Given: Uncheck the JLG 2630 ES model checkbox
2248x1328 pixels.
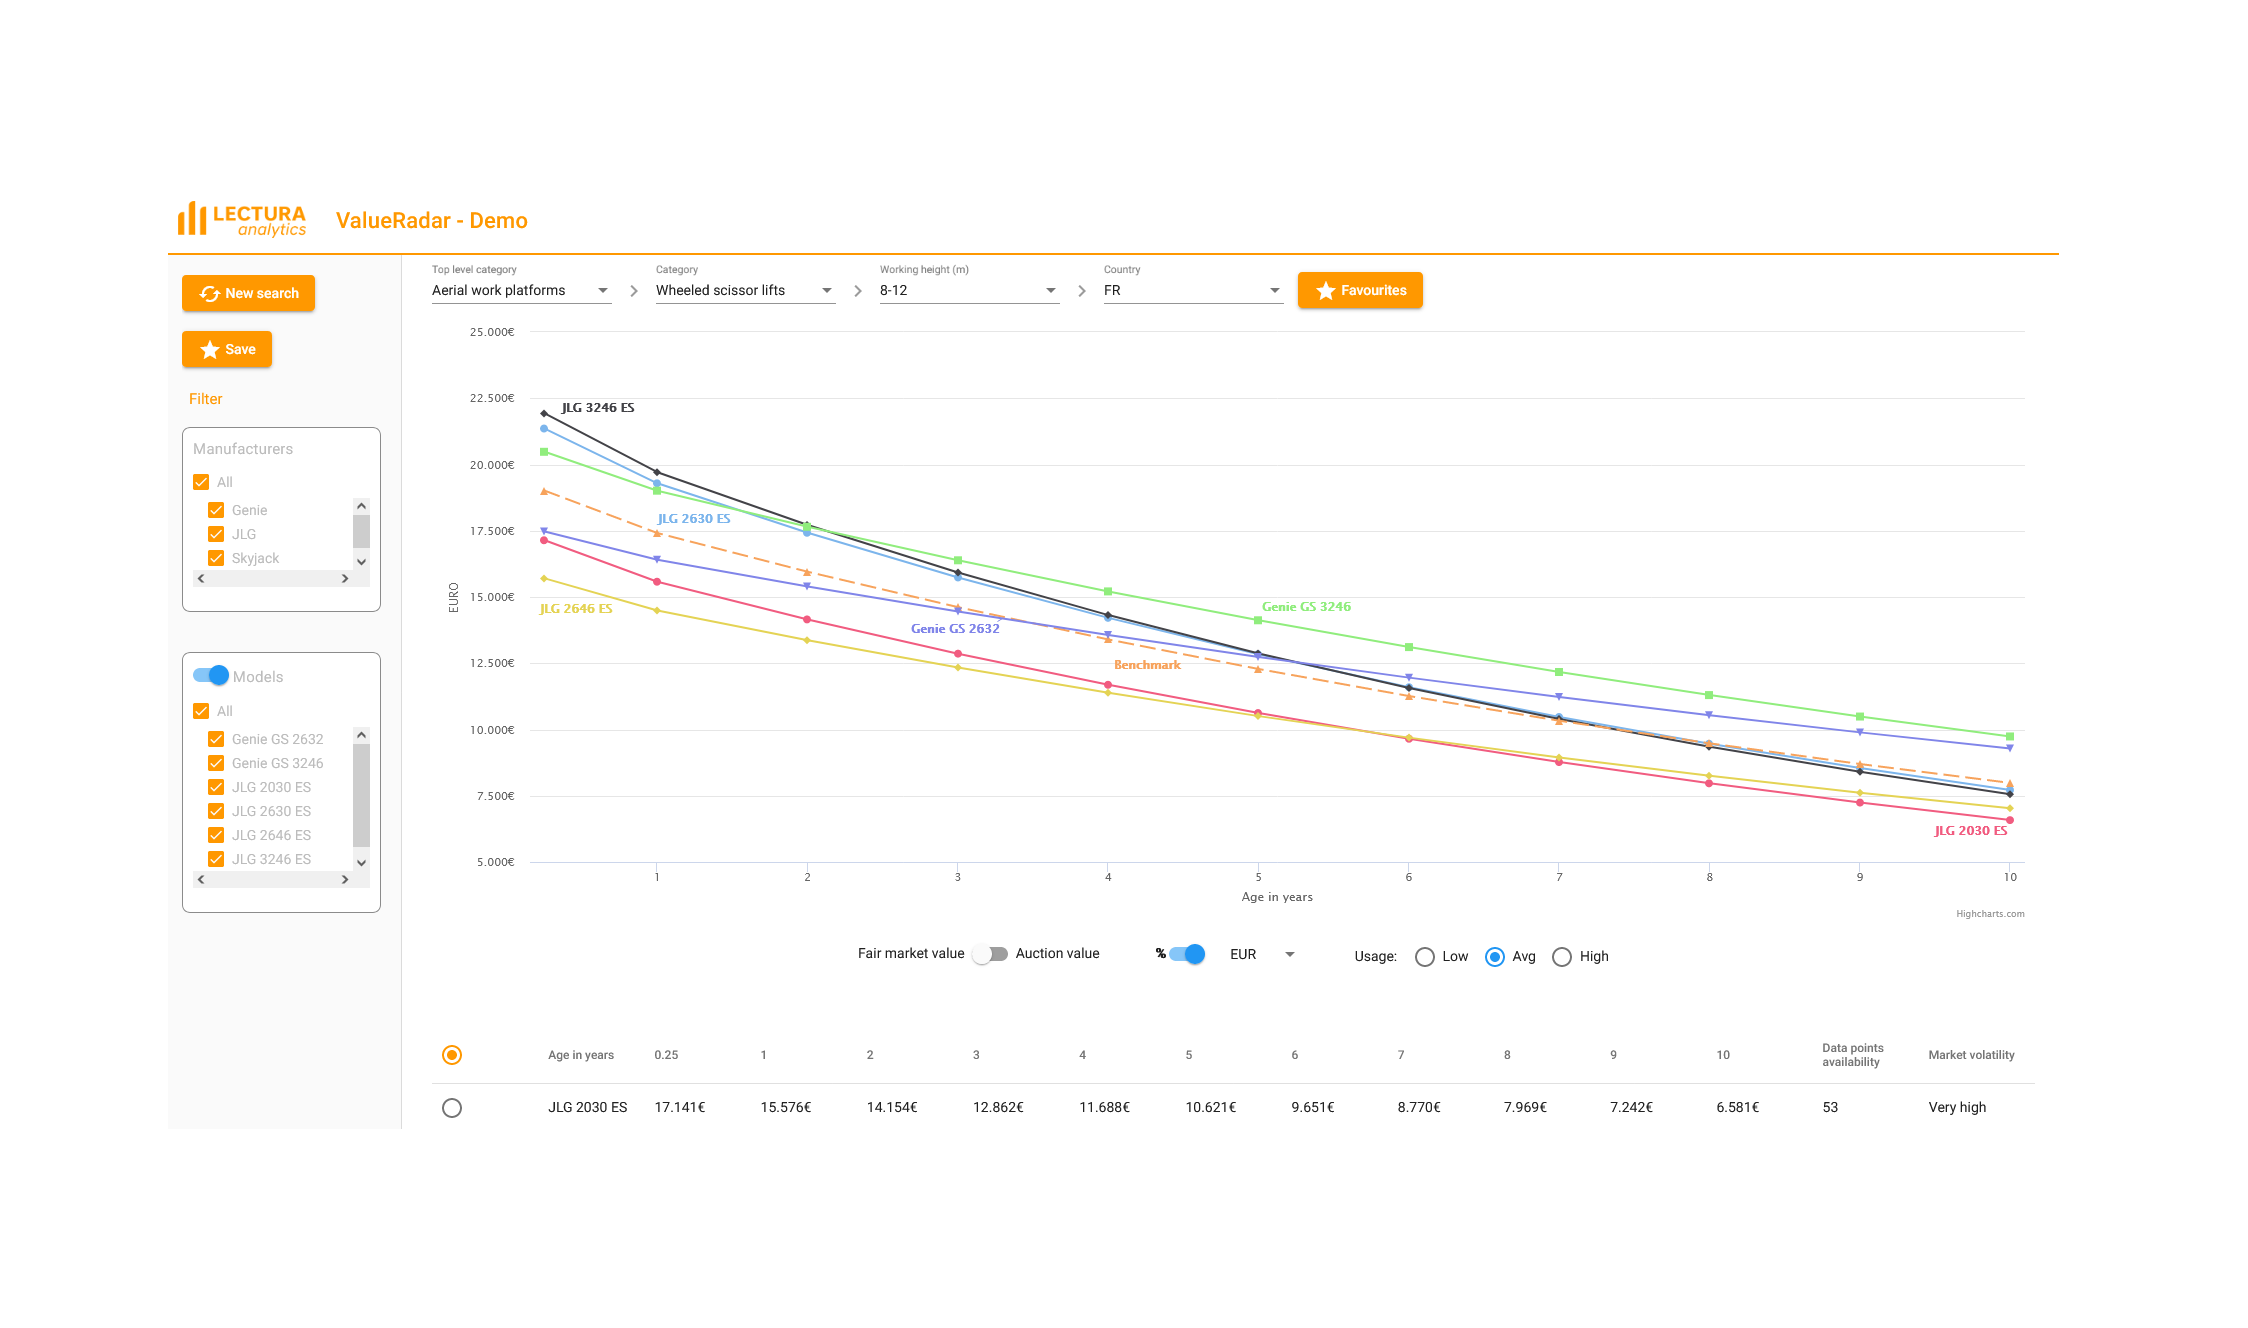Looking at the screenshot, I should (216, 811).
